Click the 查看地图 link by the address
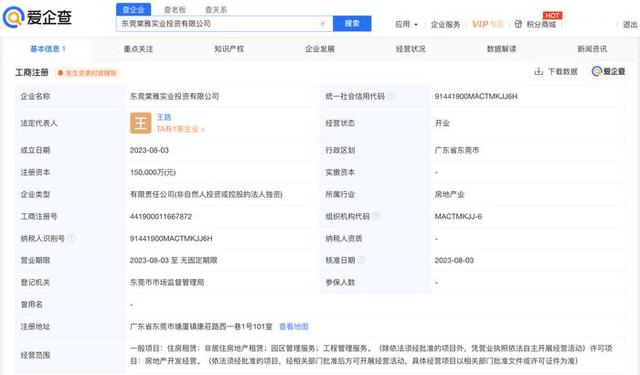 (293, 326)
